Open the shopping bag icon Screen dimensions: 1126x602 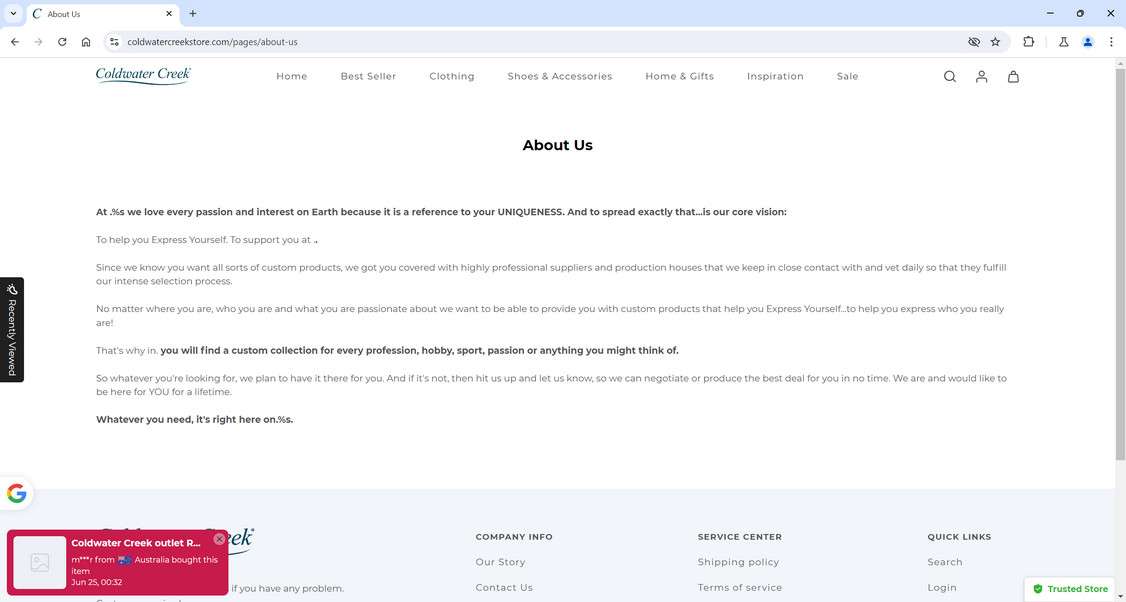(1013, 77)
